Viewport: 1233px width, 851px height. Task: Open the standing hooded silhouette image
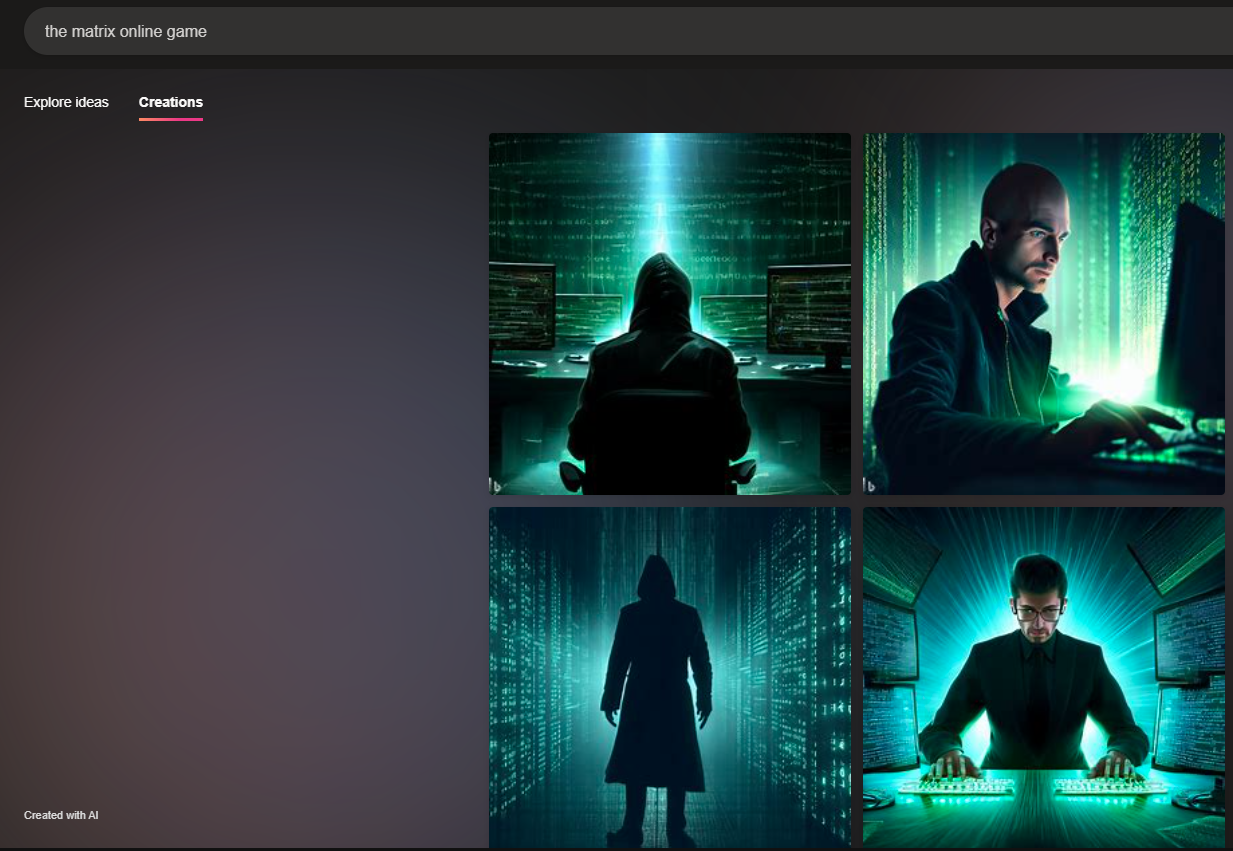tap(669, 677)
